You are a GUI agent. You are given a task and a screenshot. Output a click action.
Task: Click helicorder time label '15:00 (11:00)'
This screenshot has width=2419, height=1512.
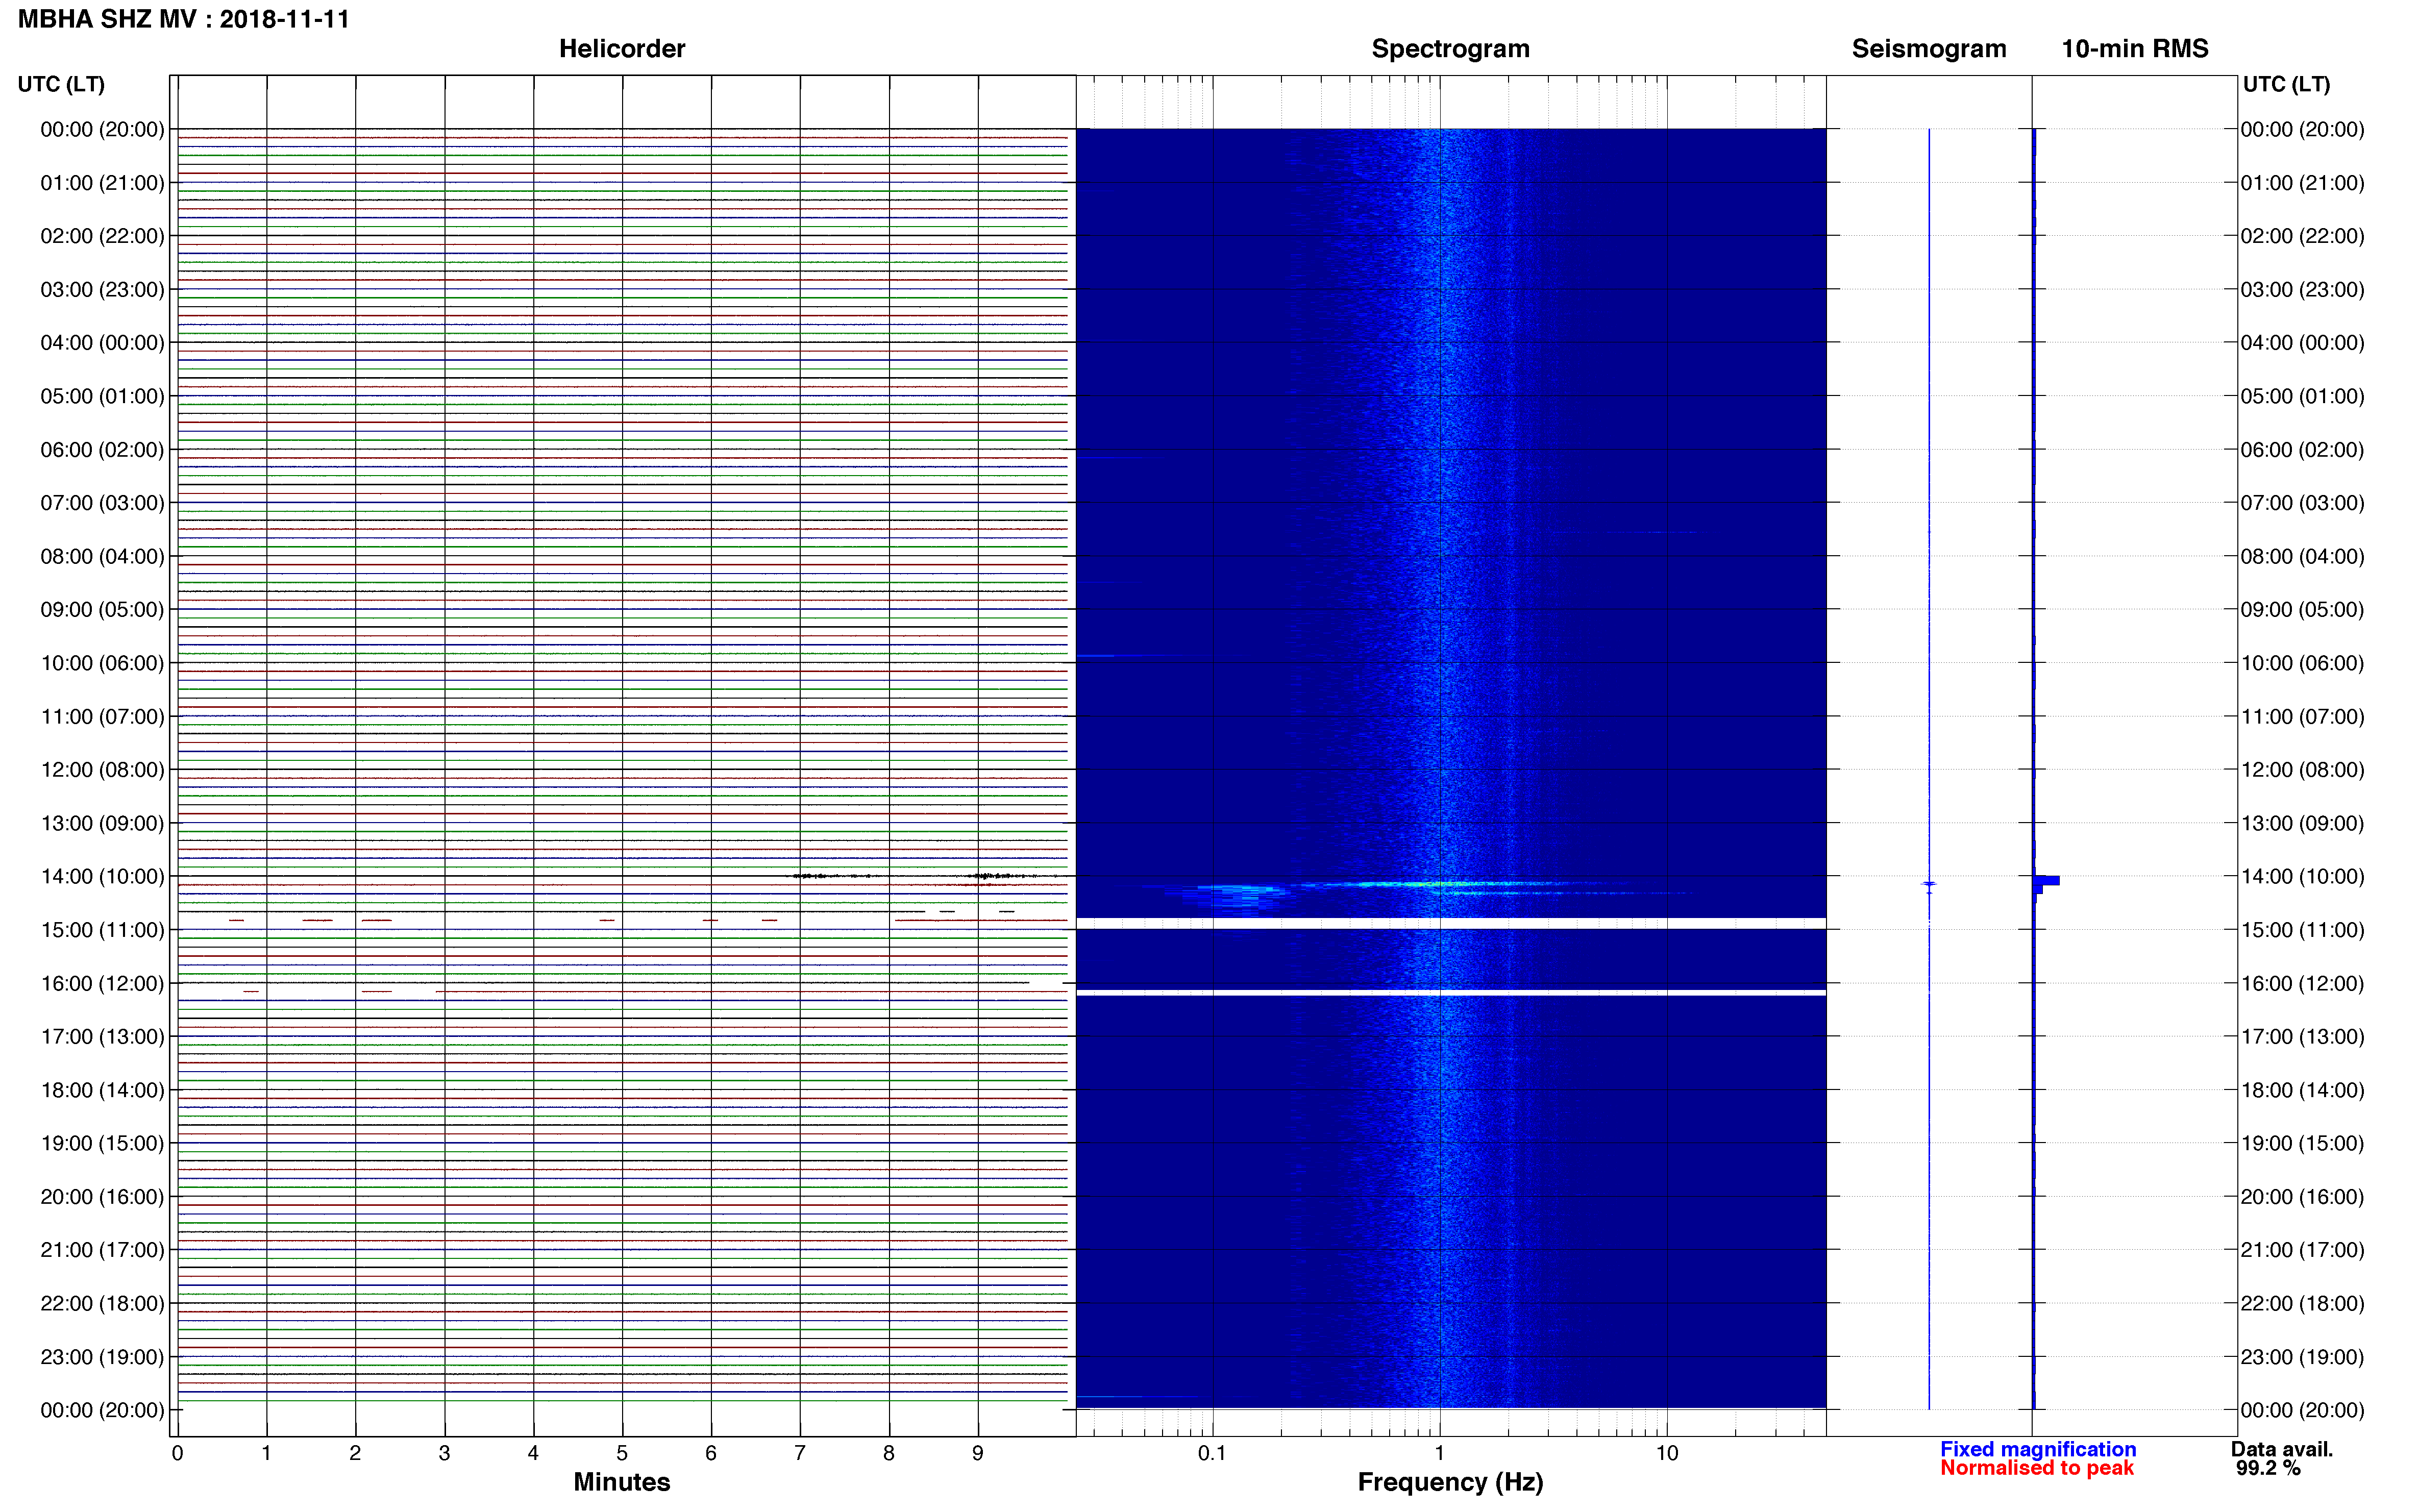(102, 930)
